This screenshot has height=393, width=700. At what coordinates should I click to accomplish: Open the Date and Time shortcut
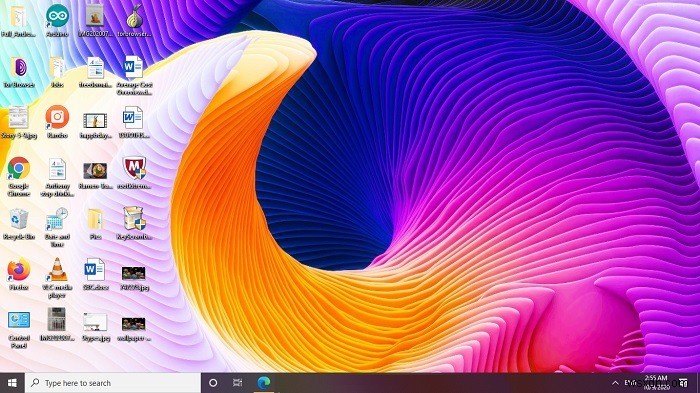click(x=57, y=220)
